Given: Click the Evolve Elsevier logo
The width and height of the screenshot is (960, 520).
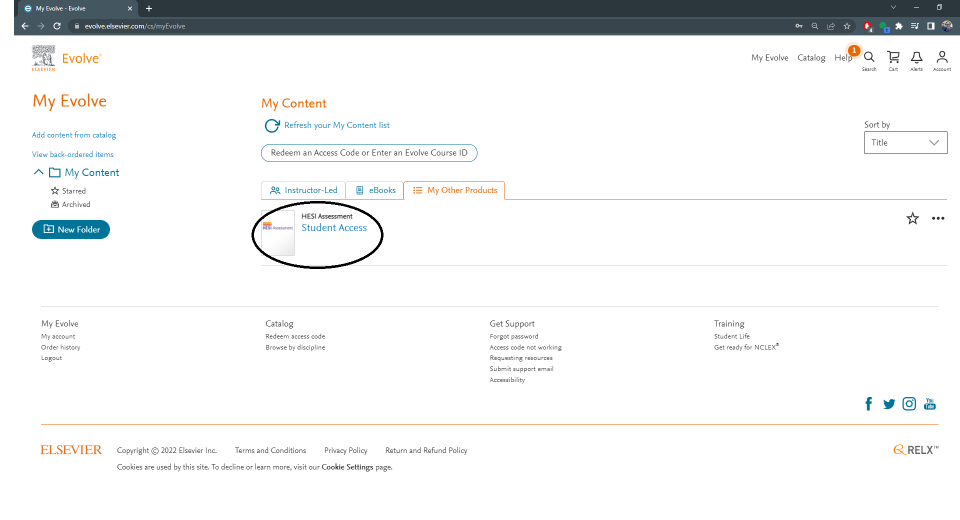Looking at the screenshot, I should [66, 58].
